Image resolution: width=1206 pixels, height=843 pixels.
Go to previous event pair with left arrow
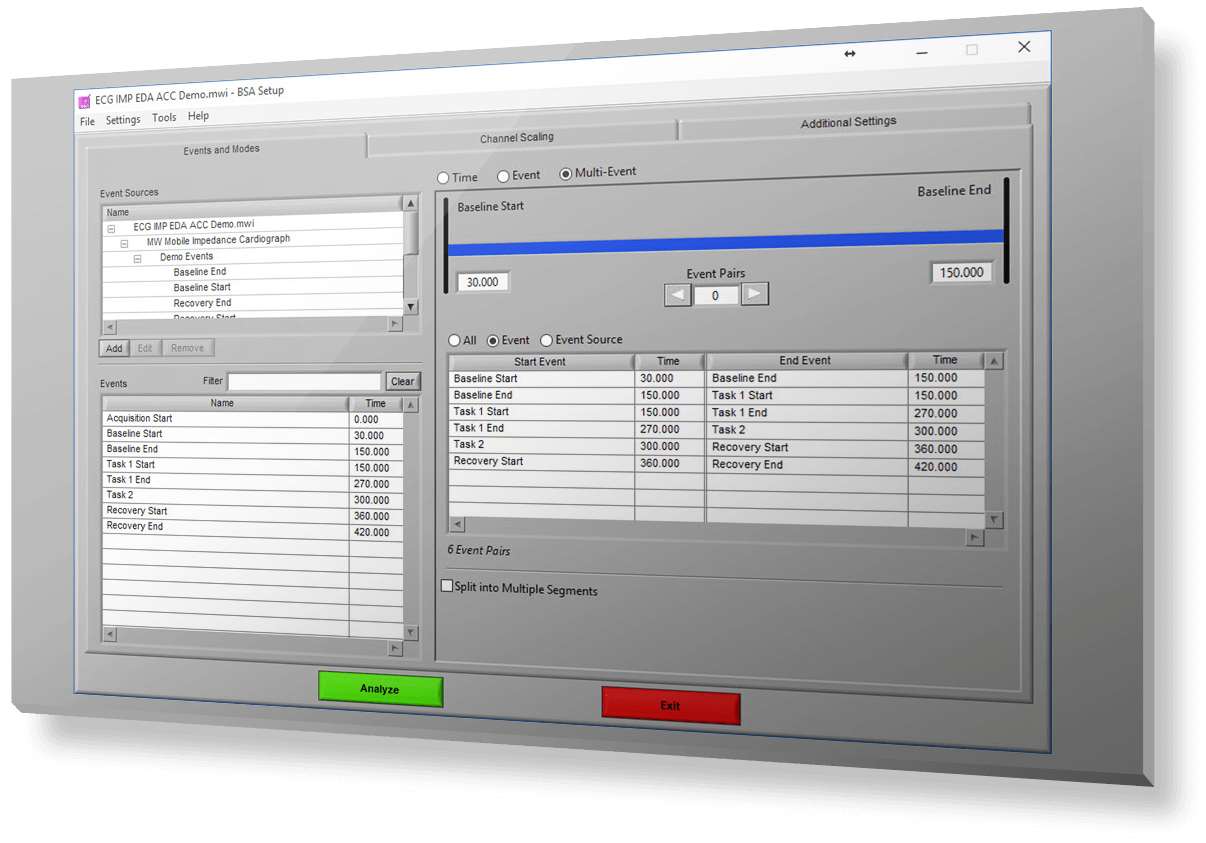pyautogui.click(x=678, y=295)
